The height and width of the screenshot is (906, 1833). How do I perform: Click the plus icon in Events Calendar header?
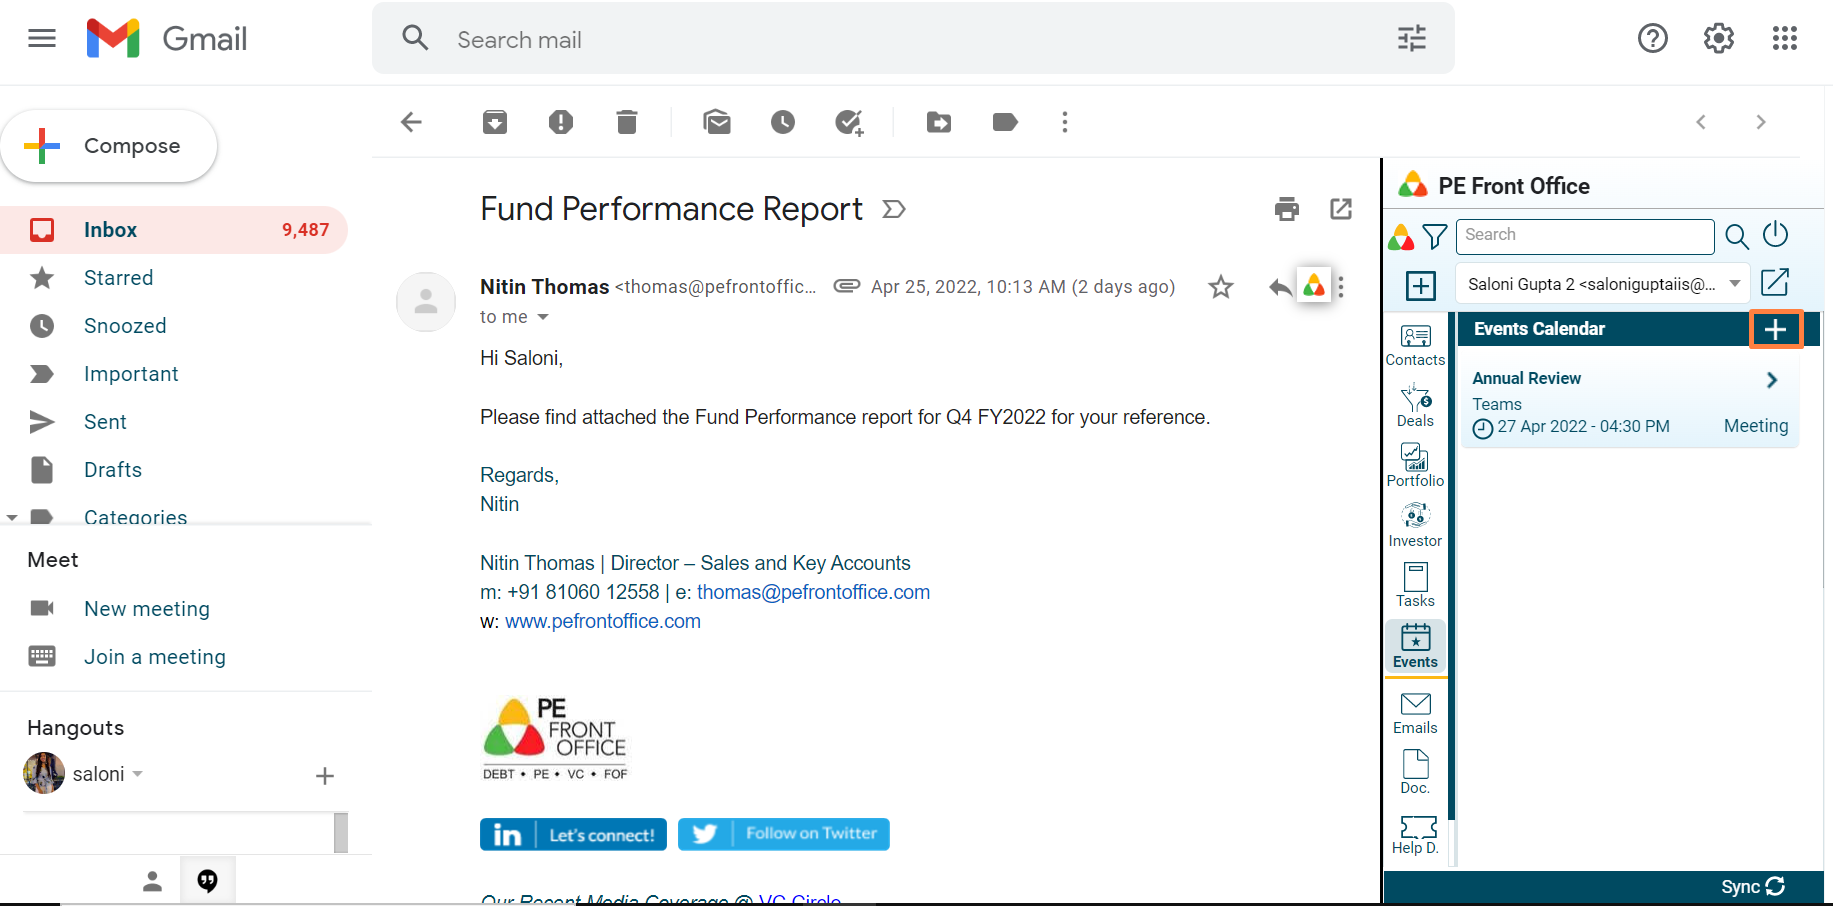pyautogui.click(x=1775, y=330)
